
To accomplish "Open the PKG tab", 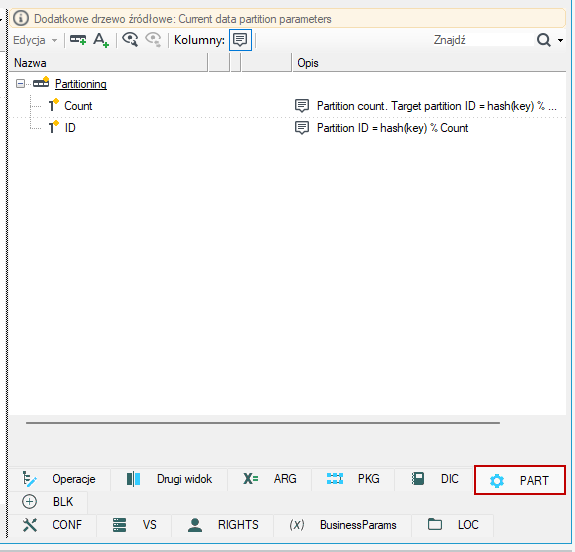I will (353, 479).
